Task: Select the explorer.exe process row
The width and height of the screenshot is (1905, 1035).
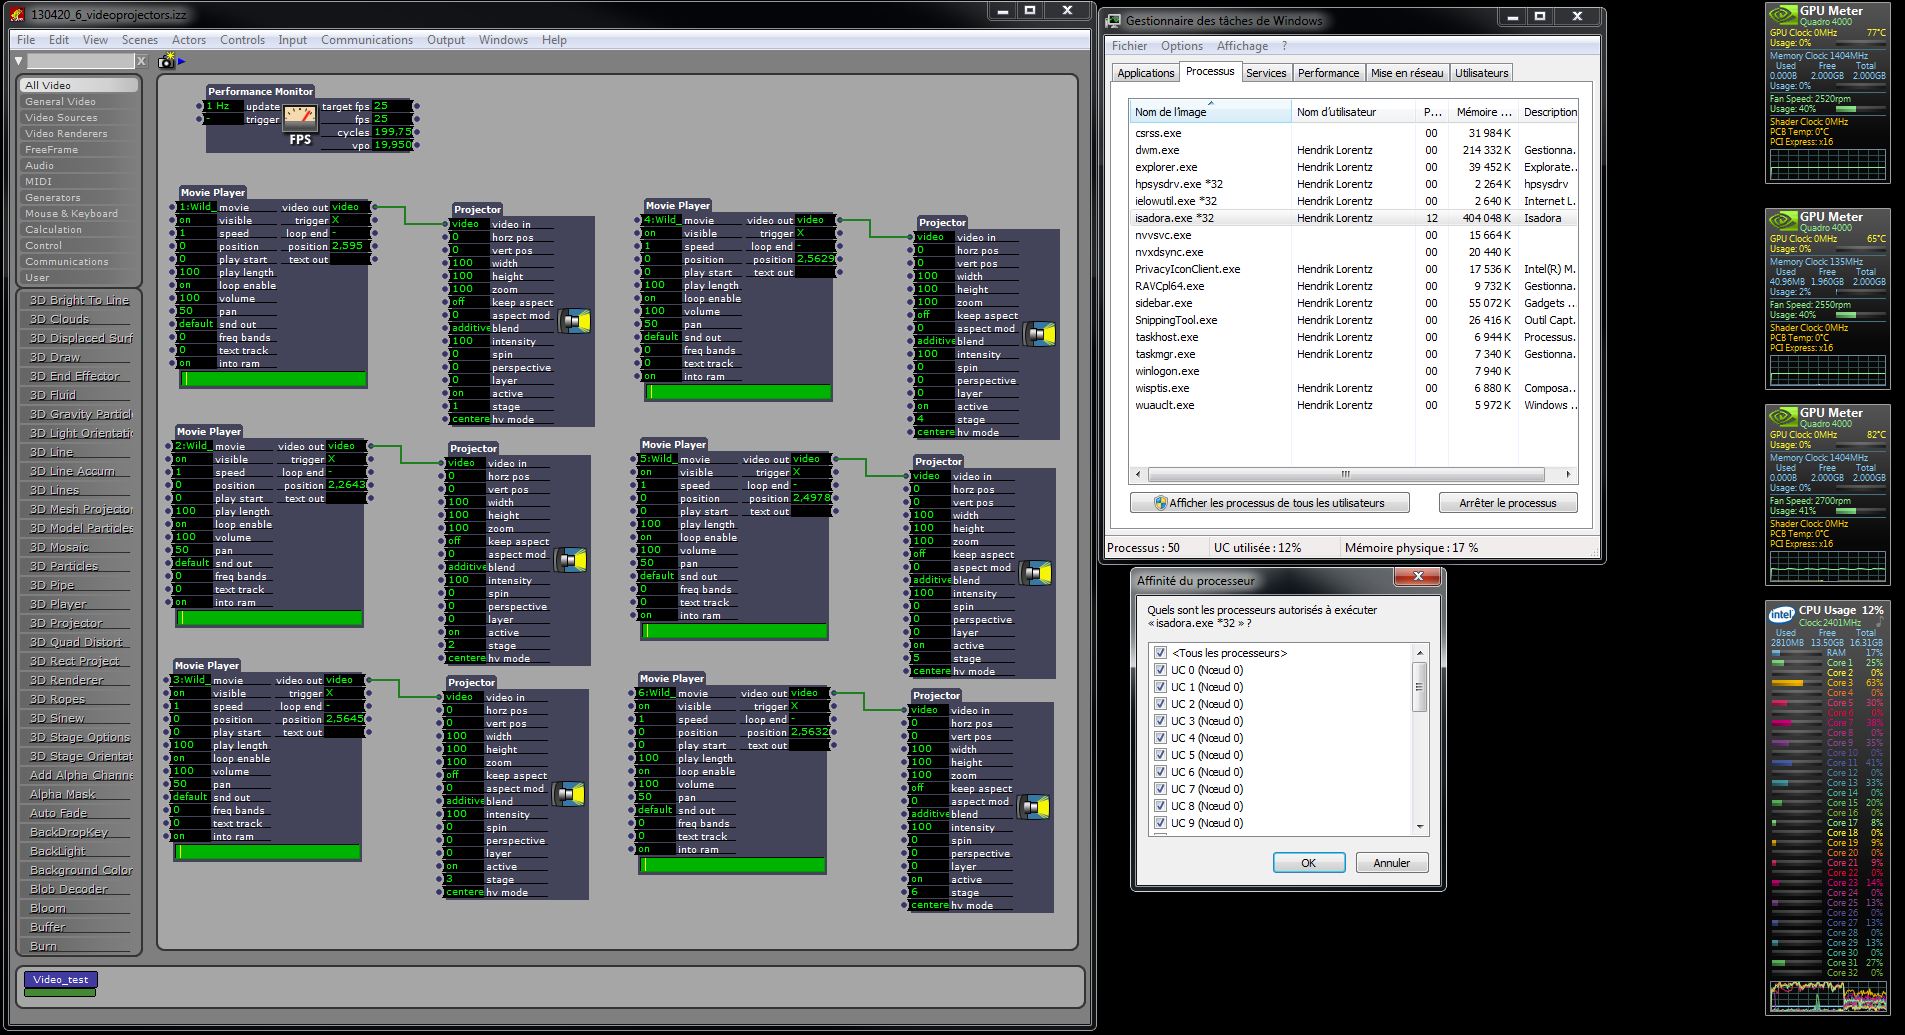Action: click(1354, 167)
